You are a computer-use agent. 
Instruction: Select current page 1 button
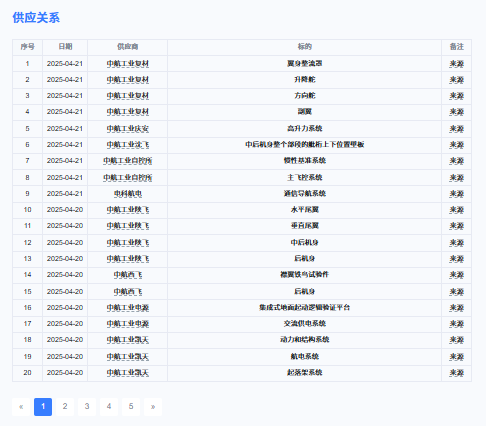pos(43,407)
